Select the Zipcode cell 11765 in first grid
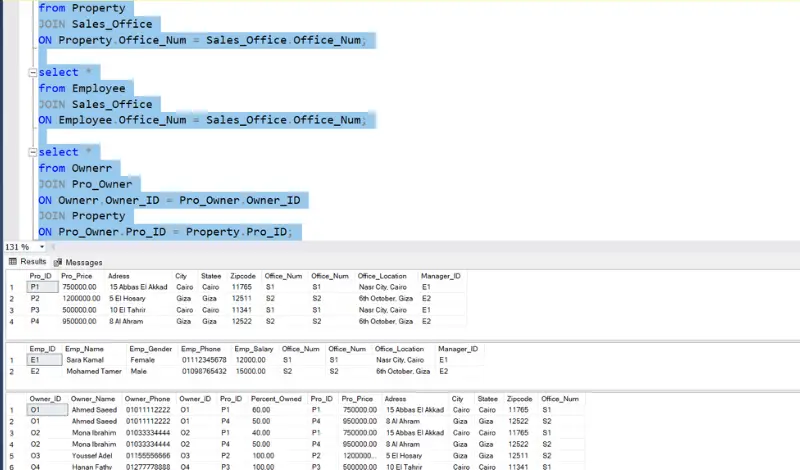Image resolution: width=800 pixels, height=470 pixels. tap(242, 287)
